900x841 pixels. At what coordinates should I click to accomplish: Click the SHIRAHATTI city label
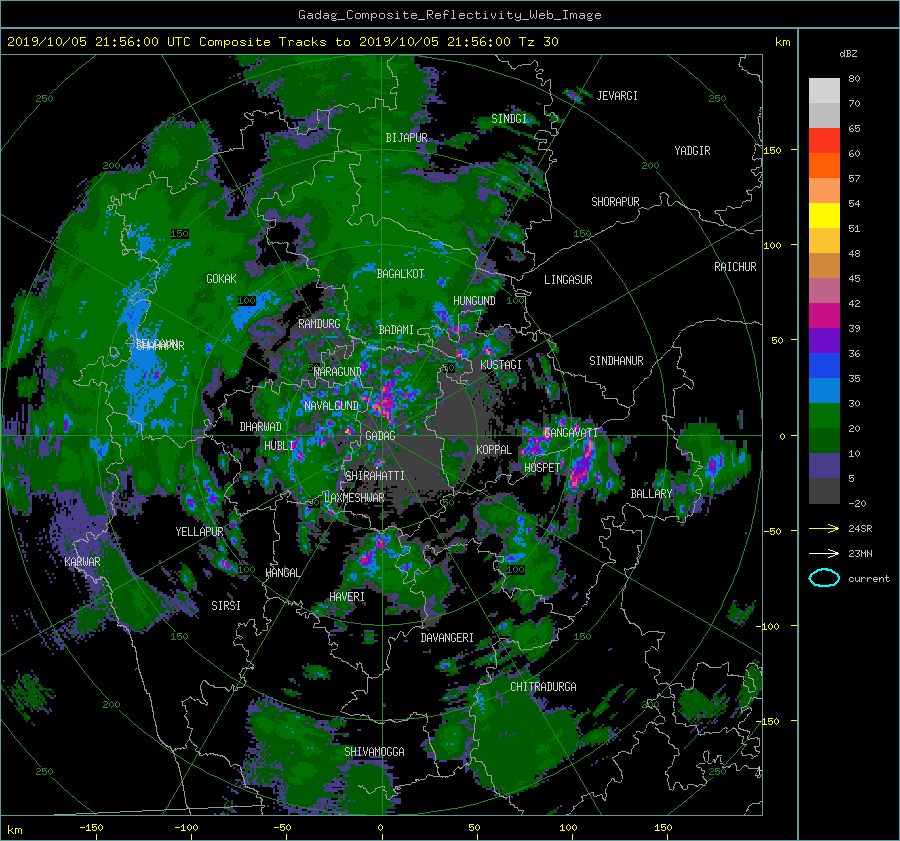coord(375,476)
